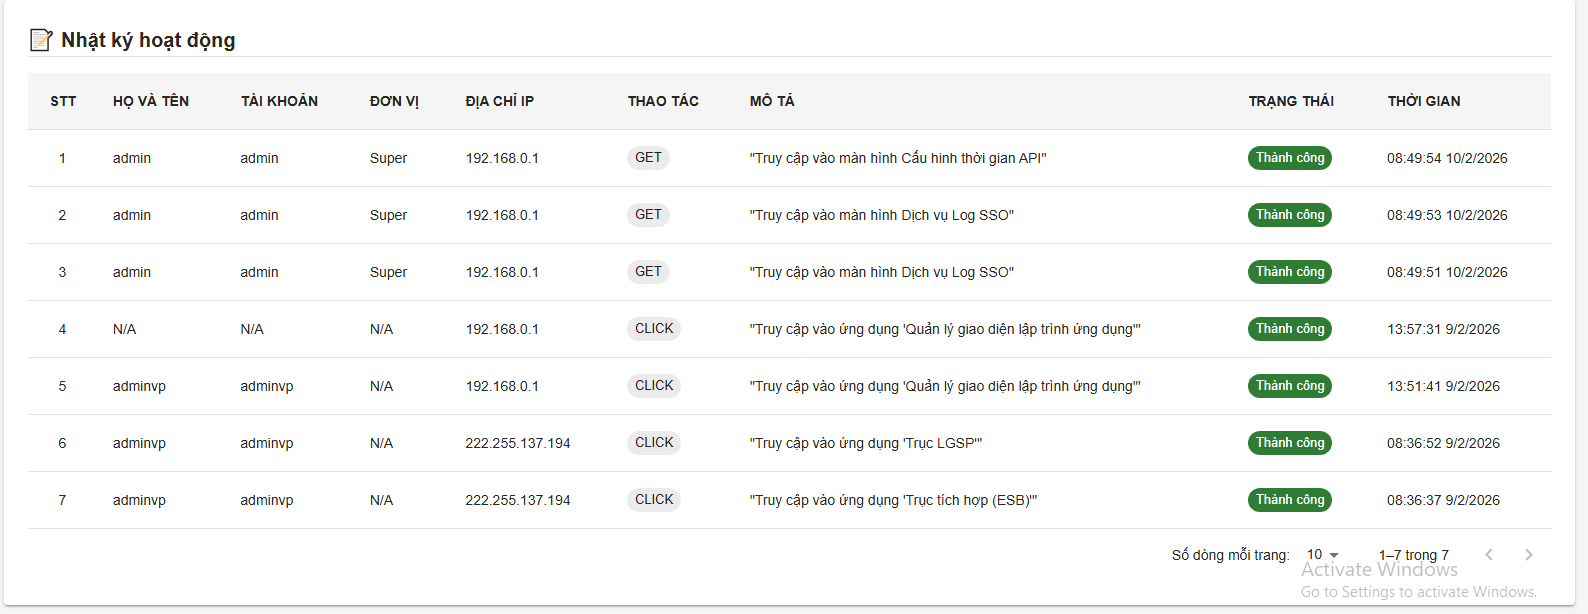Go to the previous page arrow
The width and height of the screenshot is (1588, 614).
[x=1489, y=555]
